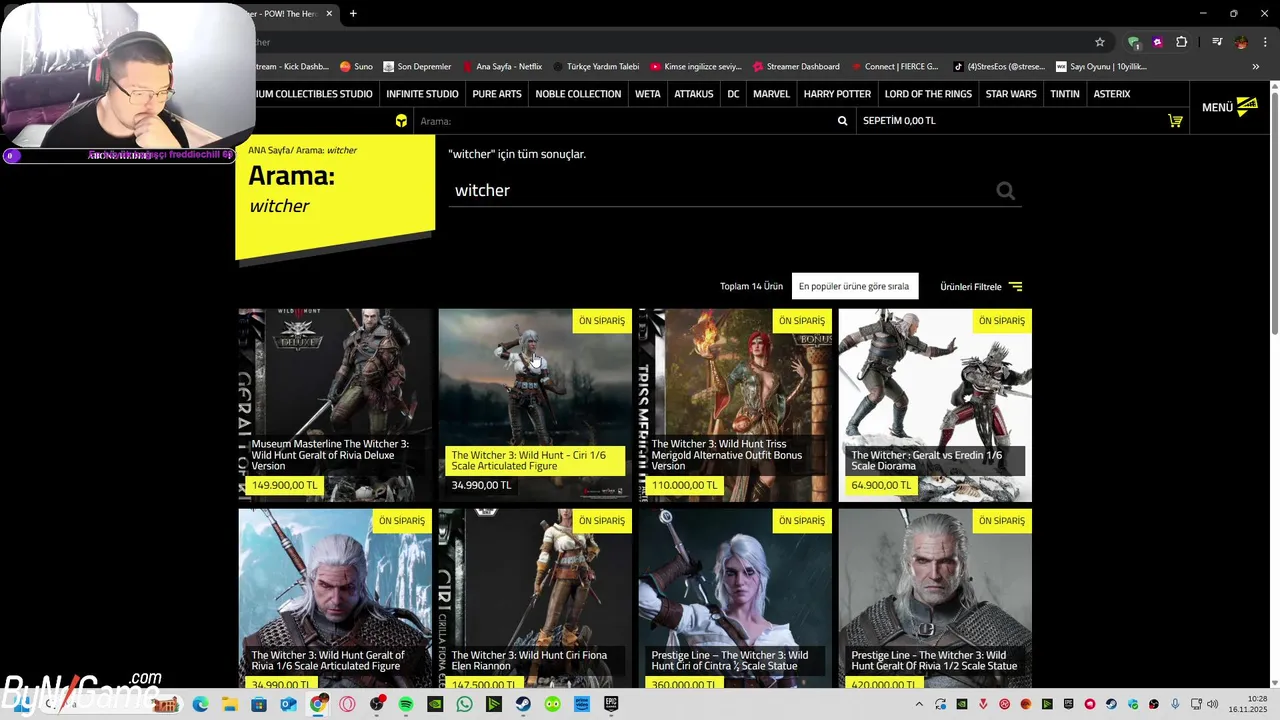Click the magnifier icon in the header search

[x=842, y=121]
